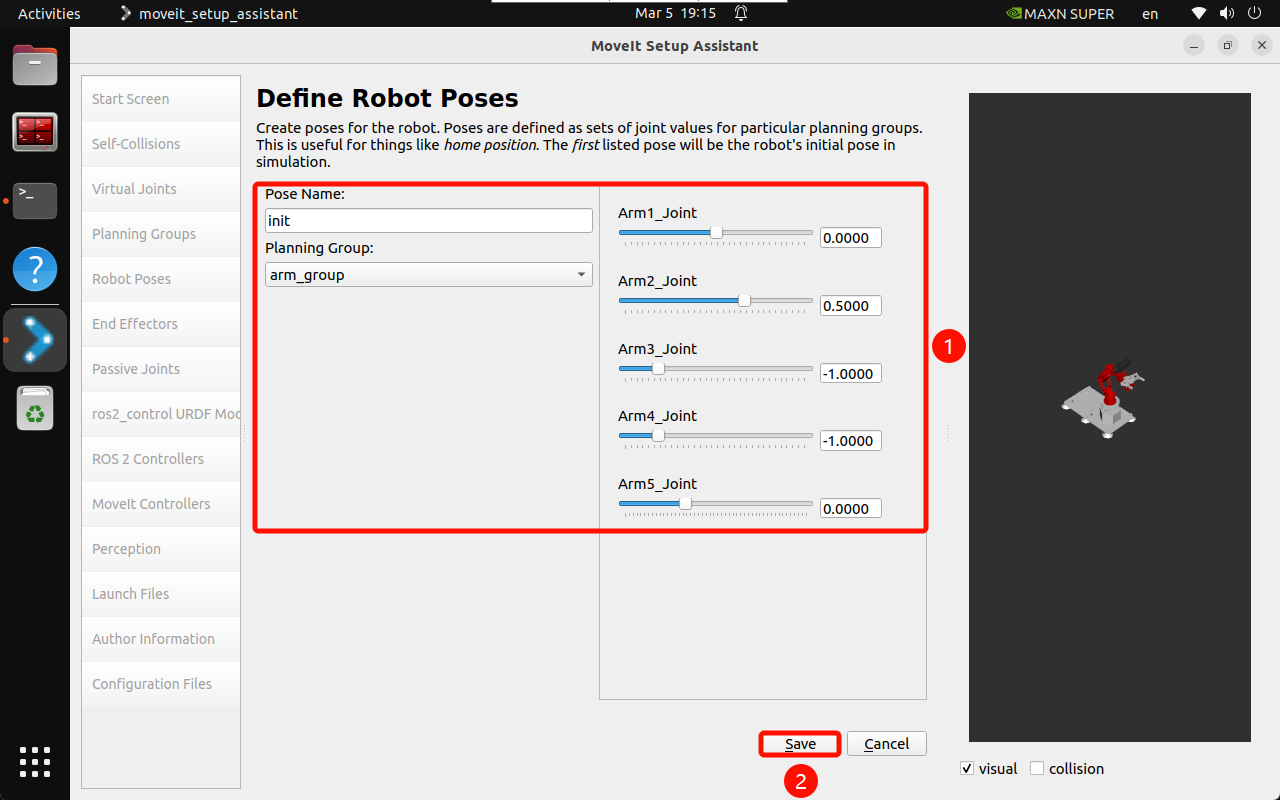Go to Configuration Files step

[x=161, y=684]
